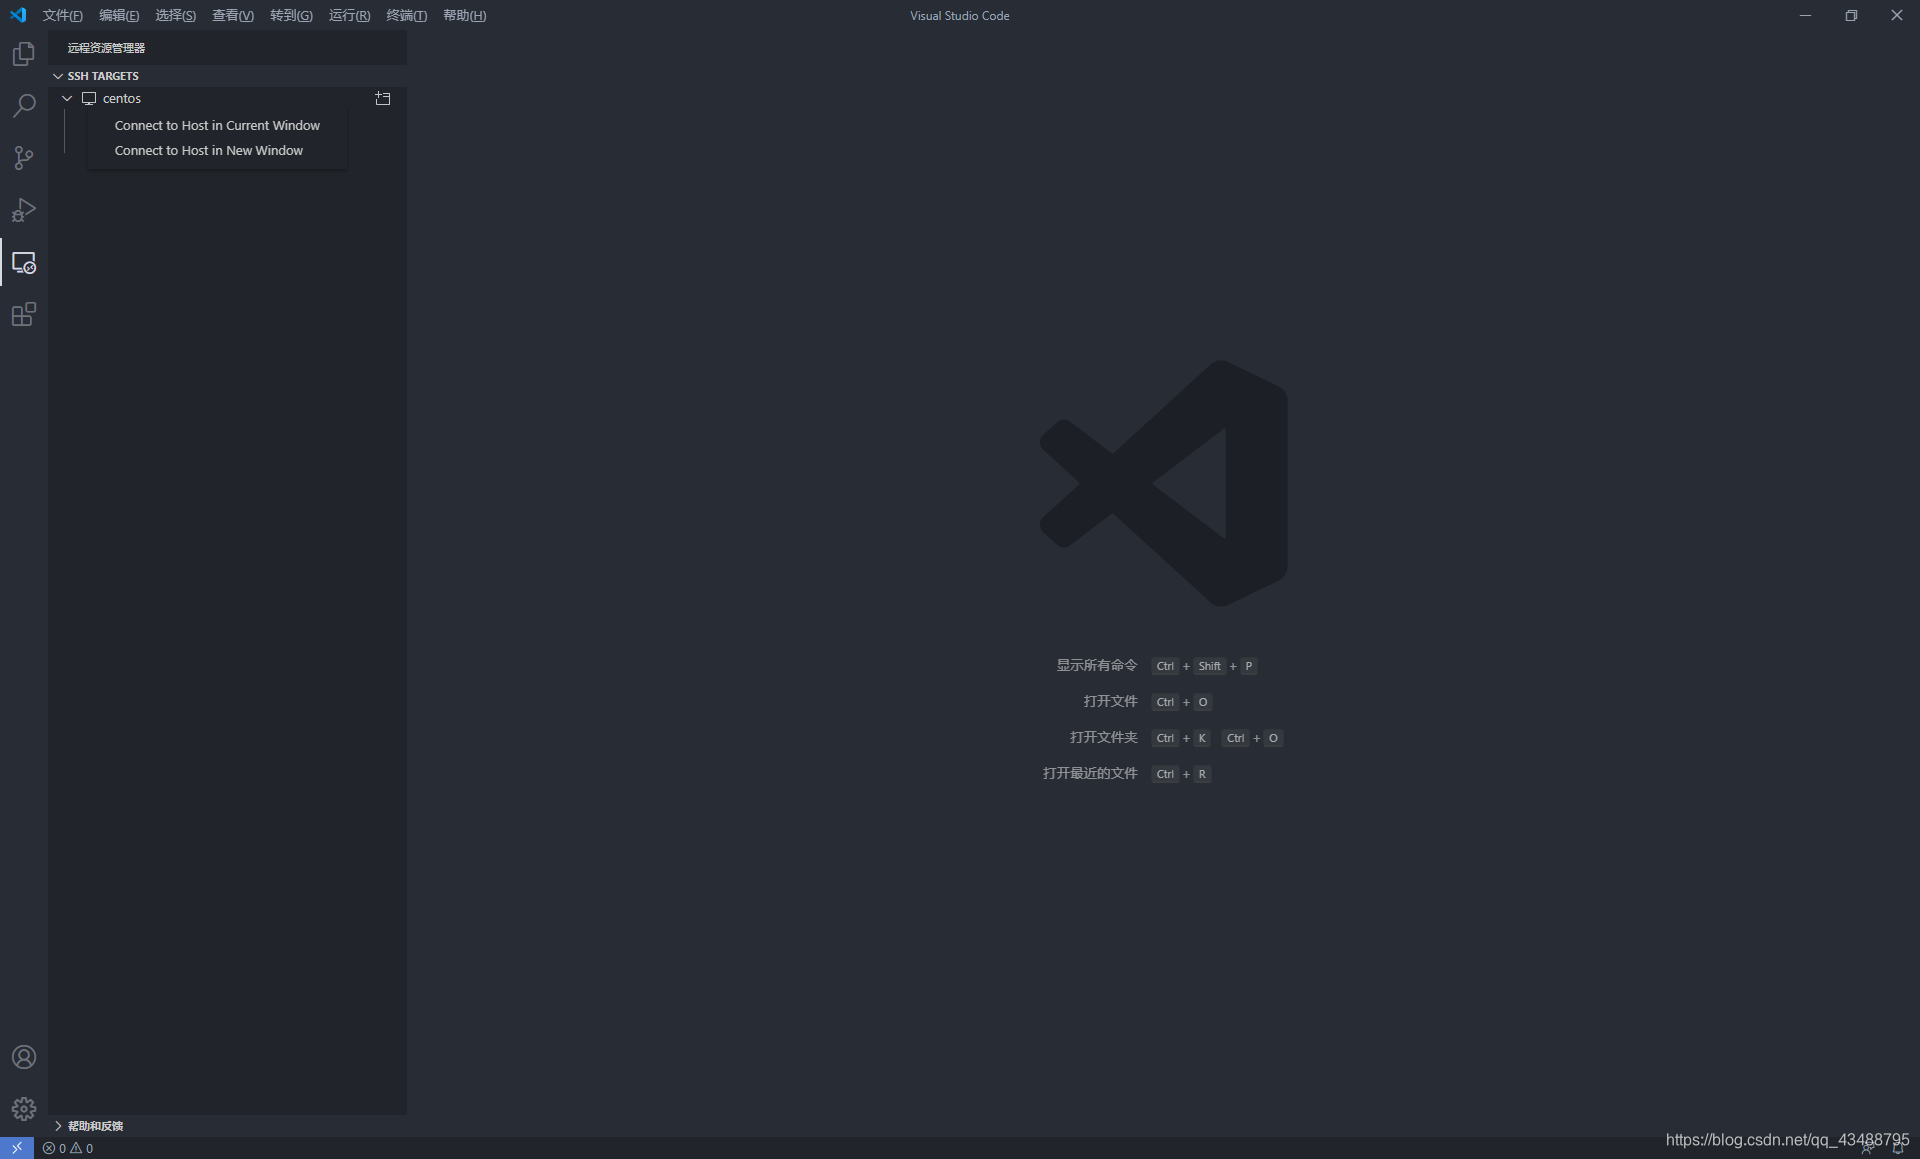Open the Accounts icon in activity bar
Image resolution: width=1920 pixels, height=1159 pixels.
coord(24,1057)
